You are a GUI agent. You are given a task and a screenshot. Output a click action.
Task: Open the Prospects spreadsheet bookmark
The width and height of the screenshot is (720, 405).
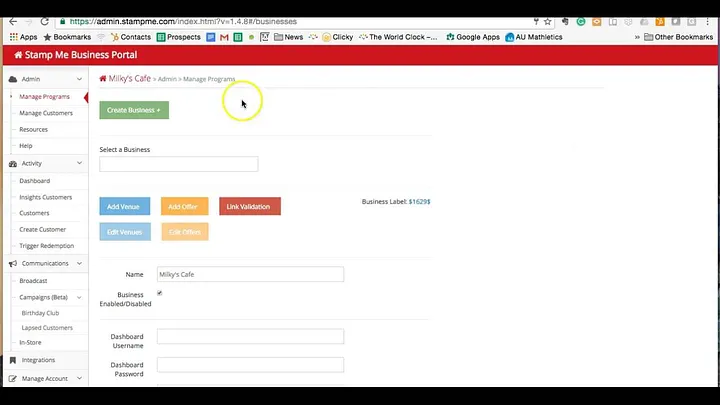click(x=179, y=37)
